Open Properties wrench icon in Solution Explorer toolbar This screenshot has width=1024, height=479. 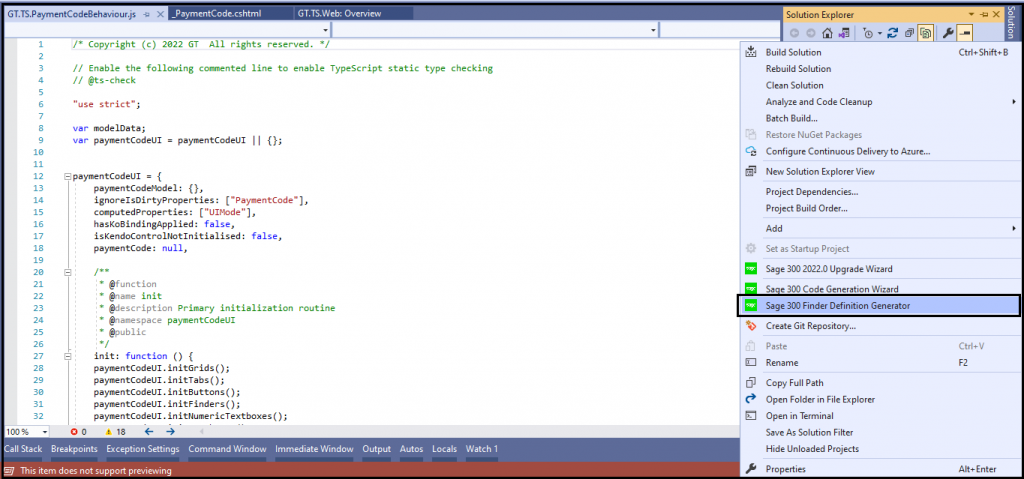[946, 33]
